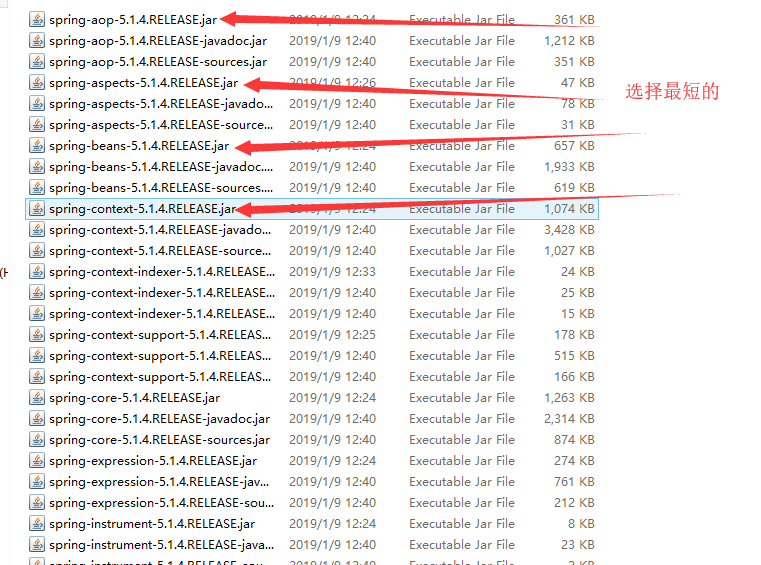761x565 pixels.
Task: Click the icon of the 619 KB spring-beans sources jar
Action: [x=37, y=187]
